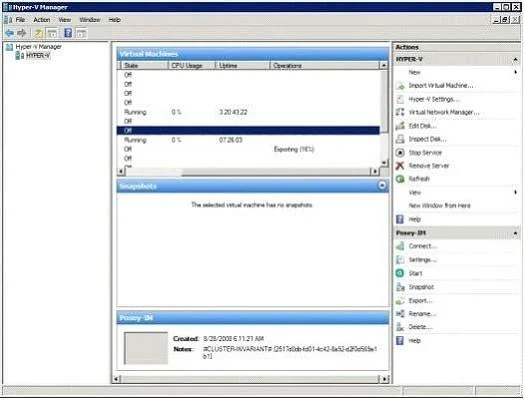Select the HYPER-V server tree node
The width and height of the screenshot is (525, 400).
tap(38, 56)
